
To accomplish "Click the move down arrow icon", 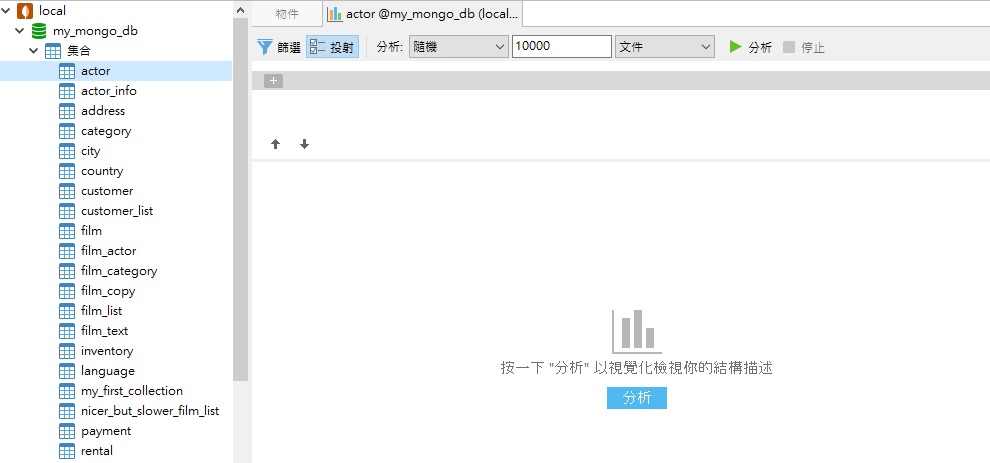I will tap(304, 144).
